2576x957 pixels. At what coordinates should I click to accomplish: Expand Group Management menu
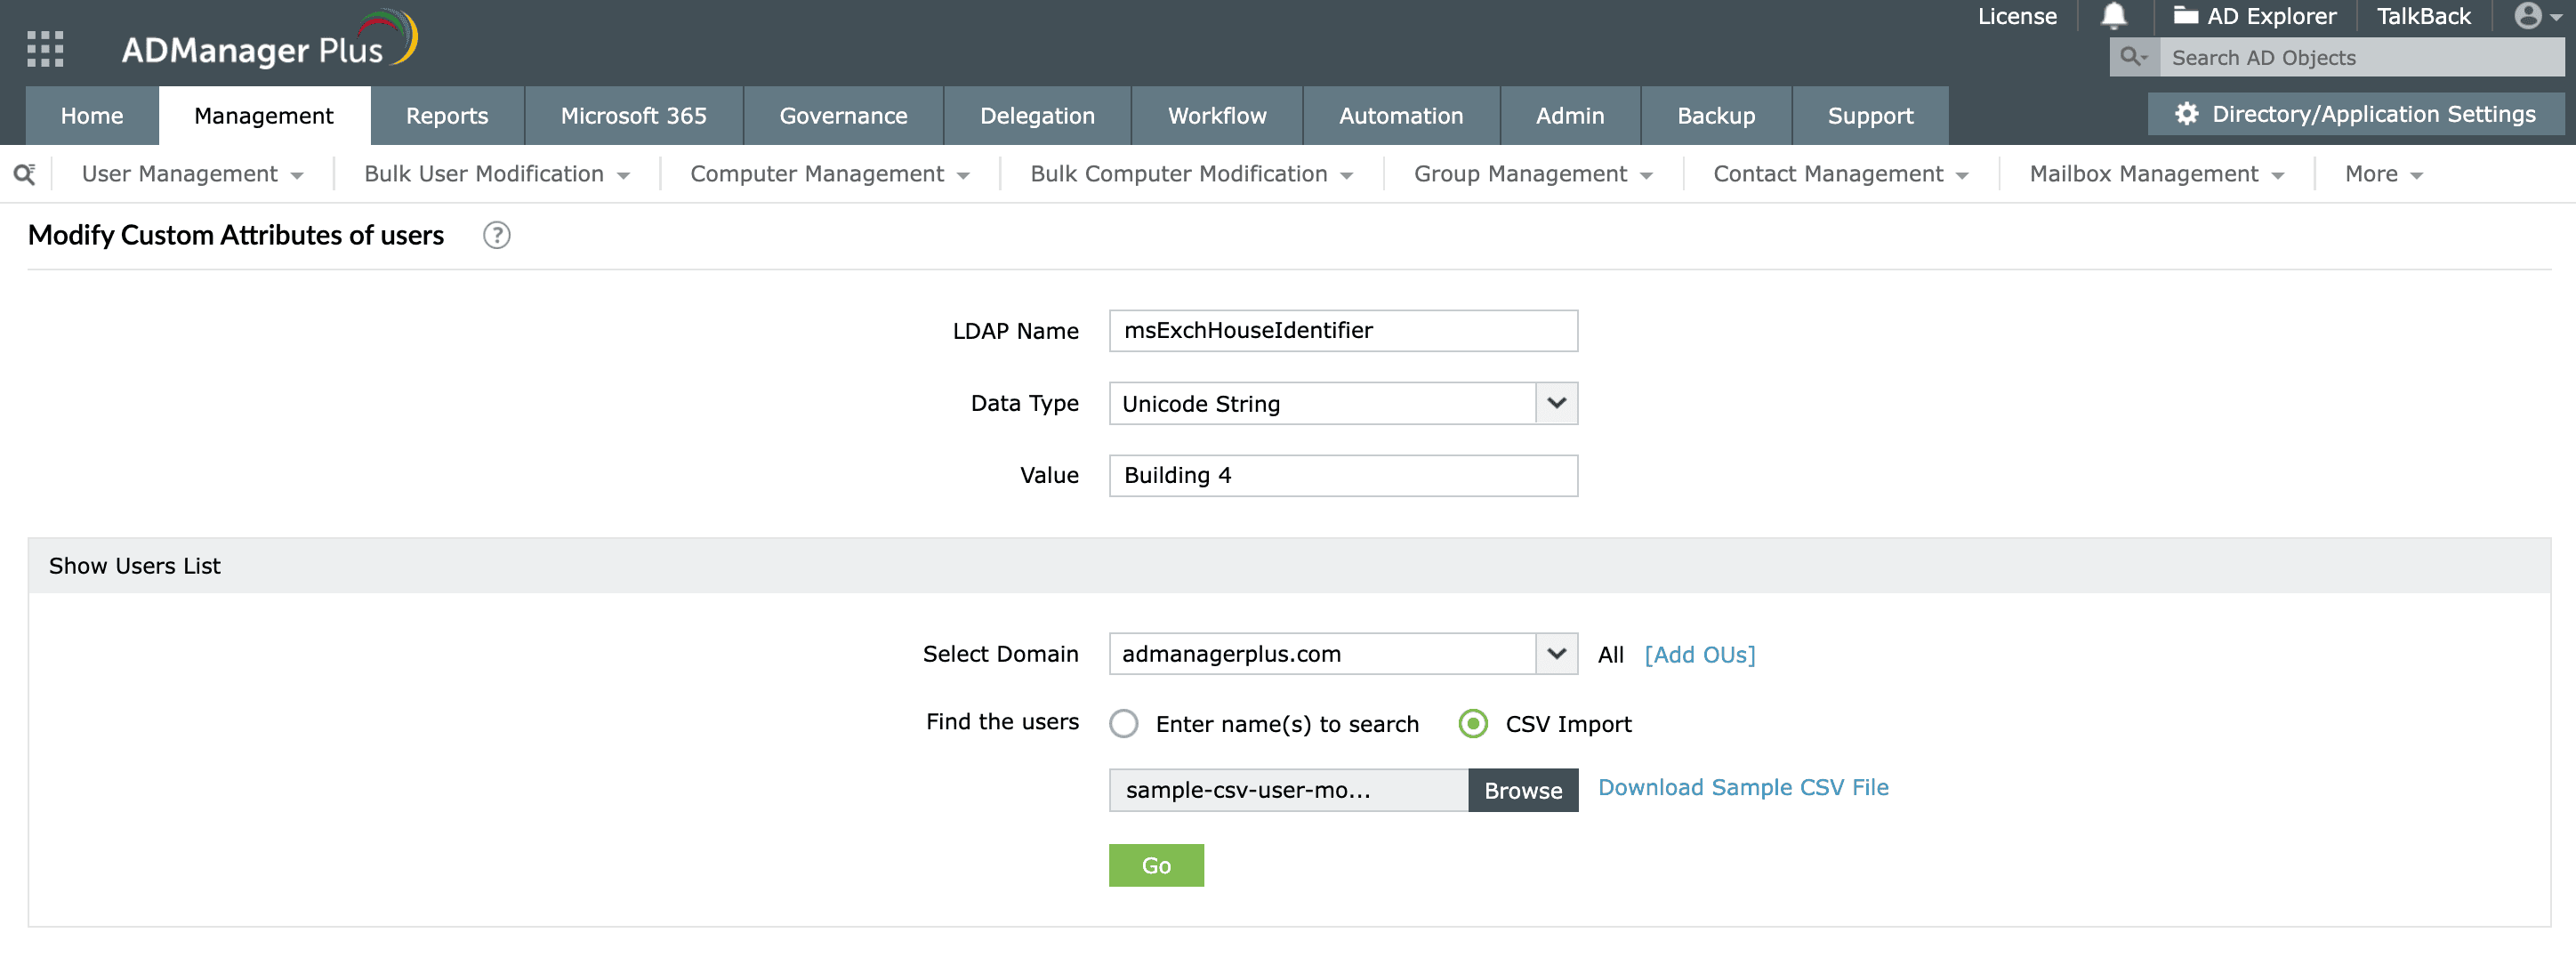point(1533,174)
